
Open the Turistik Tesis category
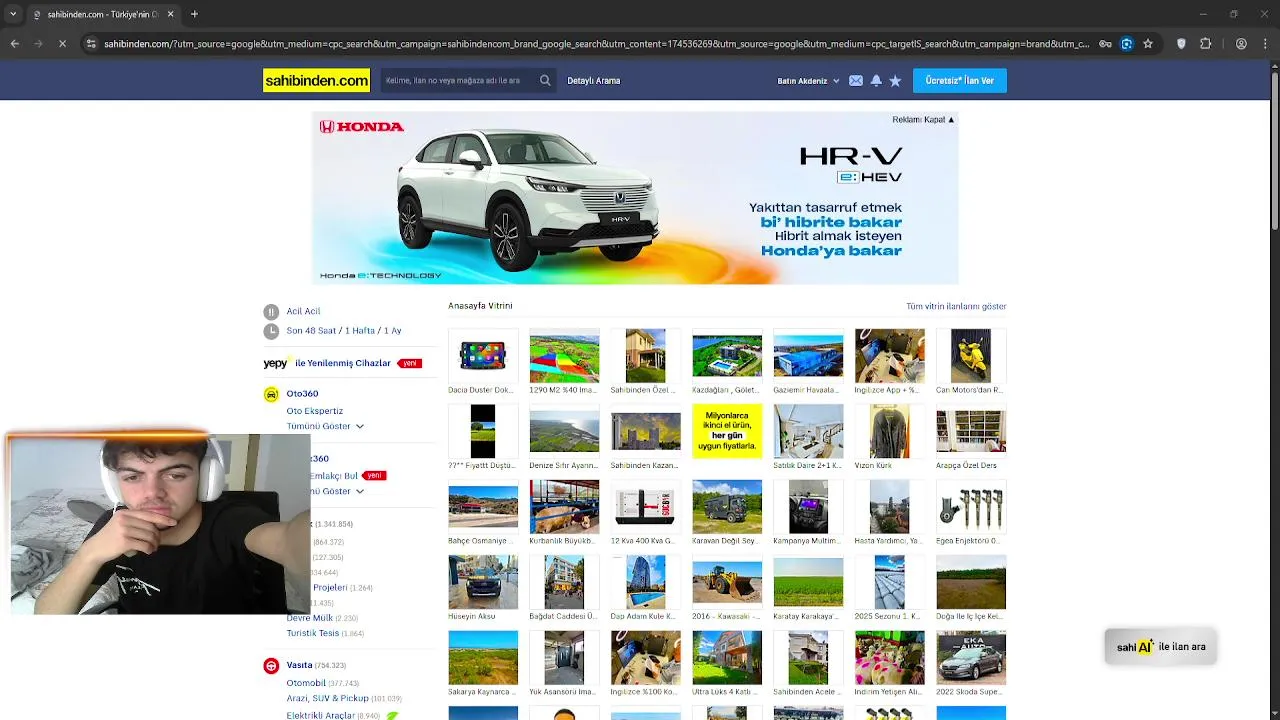(313, 633)
